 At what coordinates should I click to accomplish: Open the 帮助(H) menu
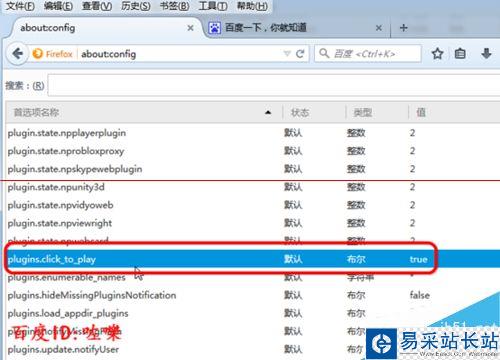click(252, 6)
